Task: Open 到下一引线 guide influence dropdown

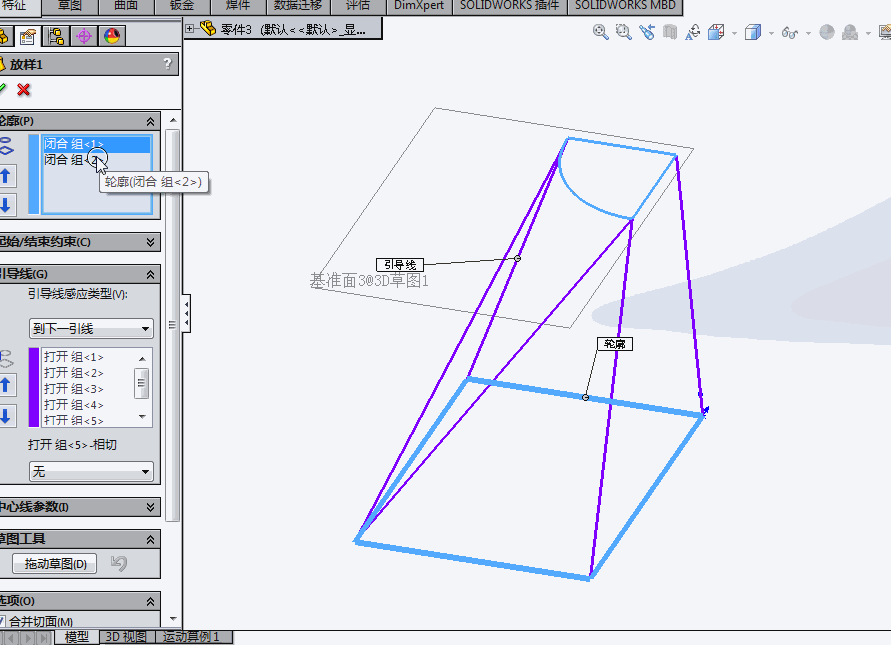Action: [91, 328]
